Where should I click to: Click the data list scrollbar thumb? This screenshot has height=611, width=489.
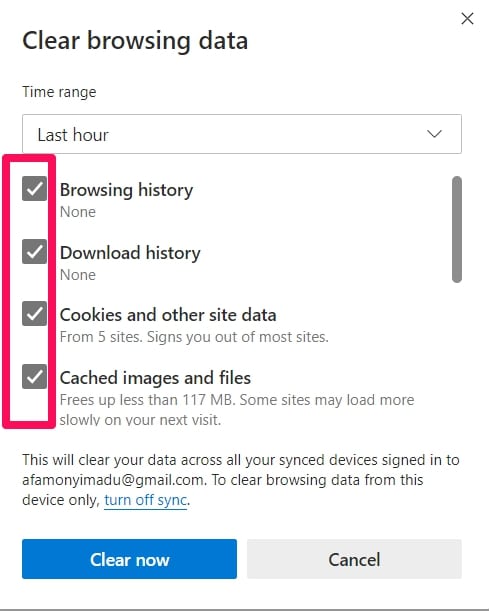tap(457, 229)
